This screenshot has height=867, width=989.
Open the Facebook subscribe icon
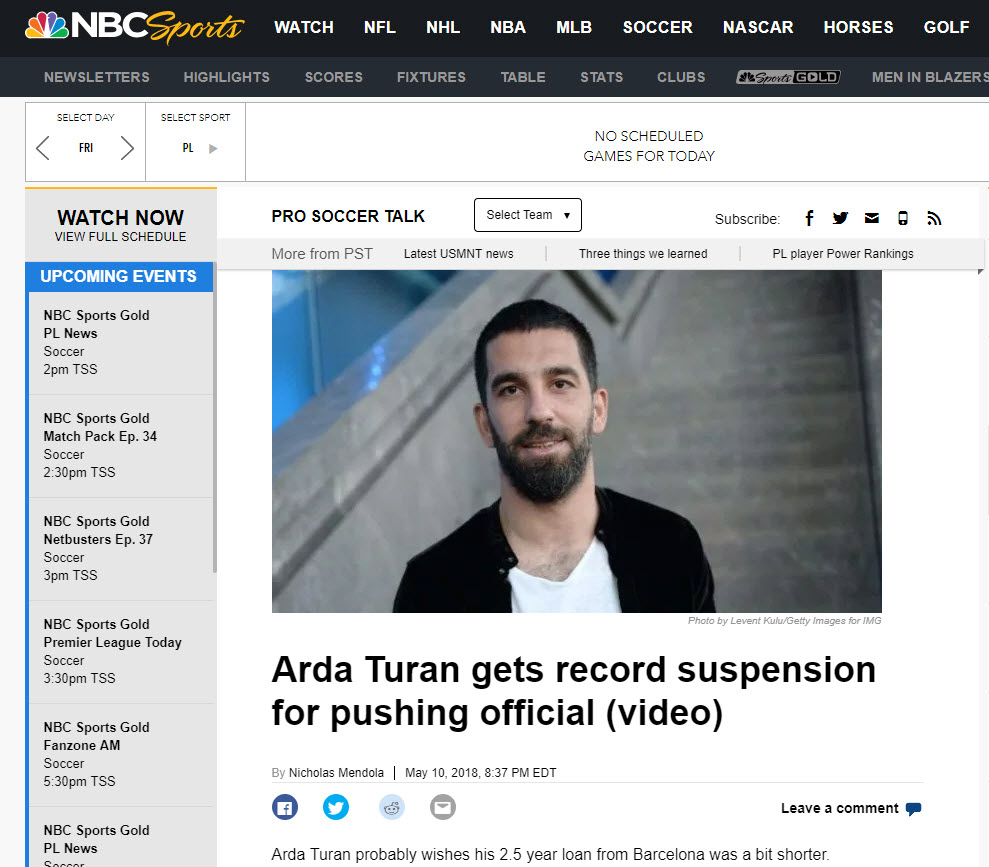[809, 218]
